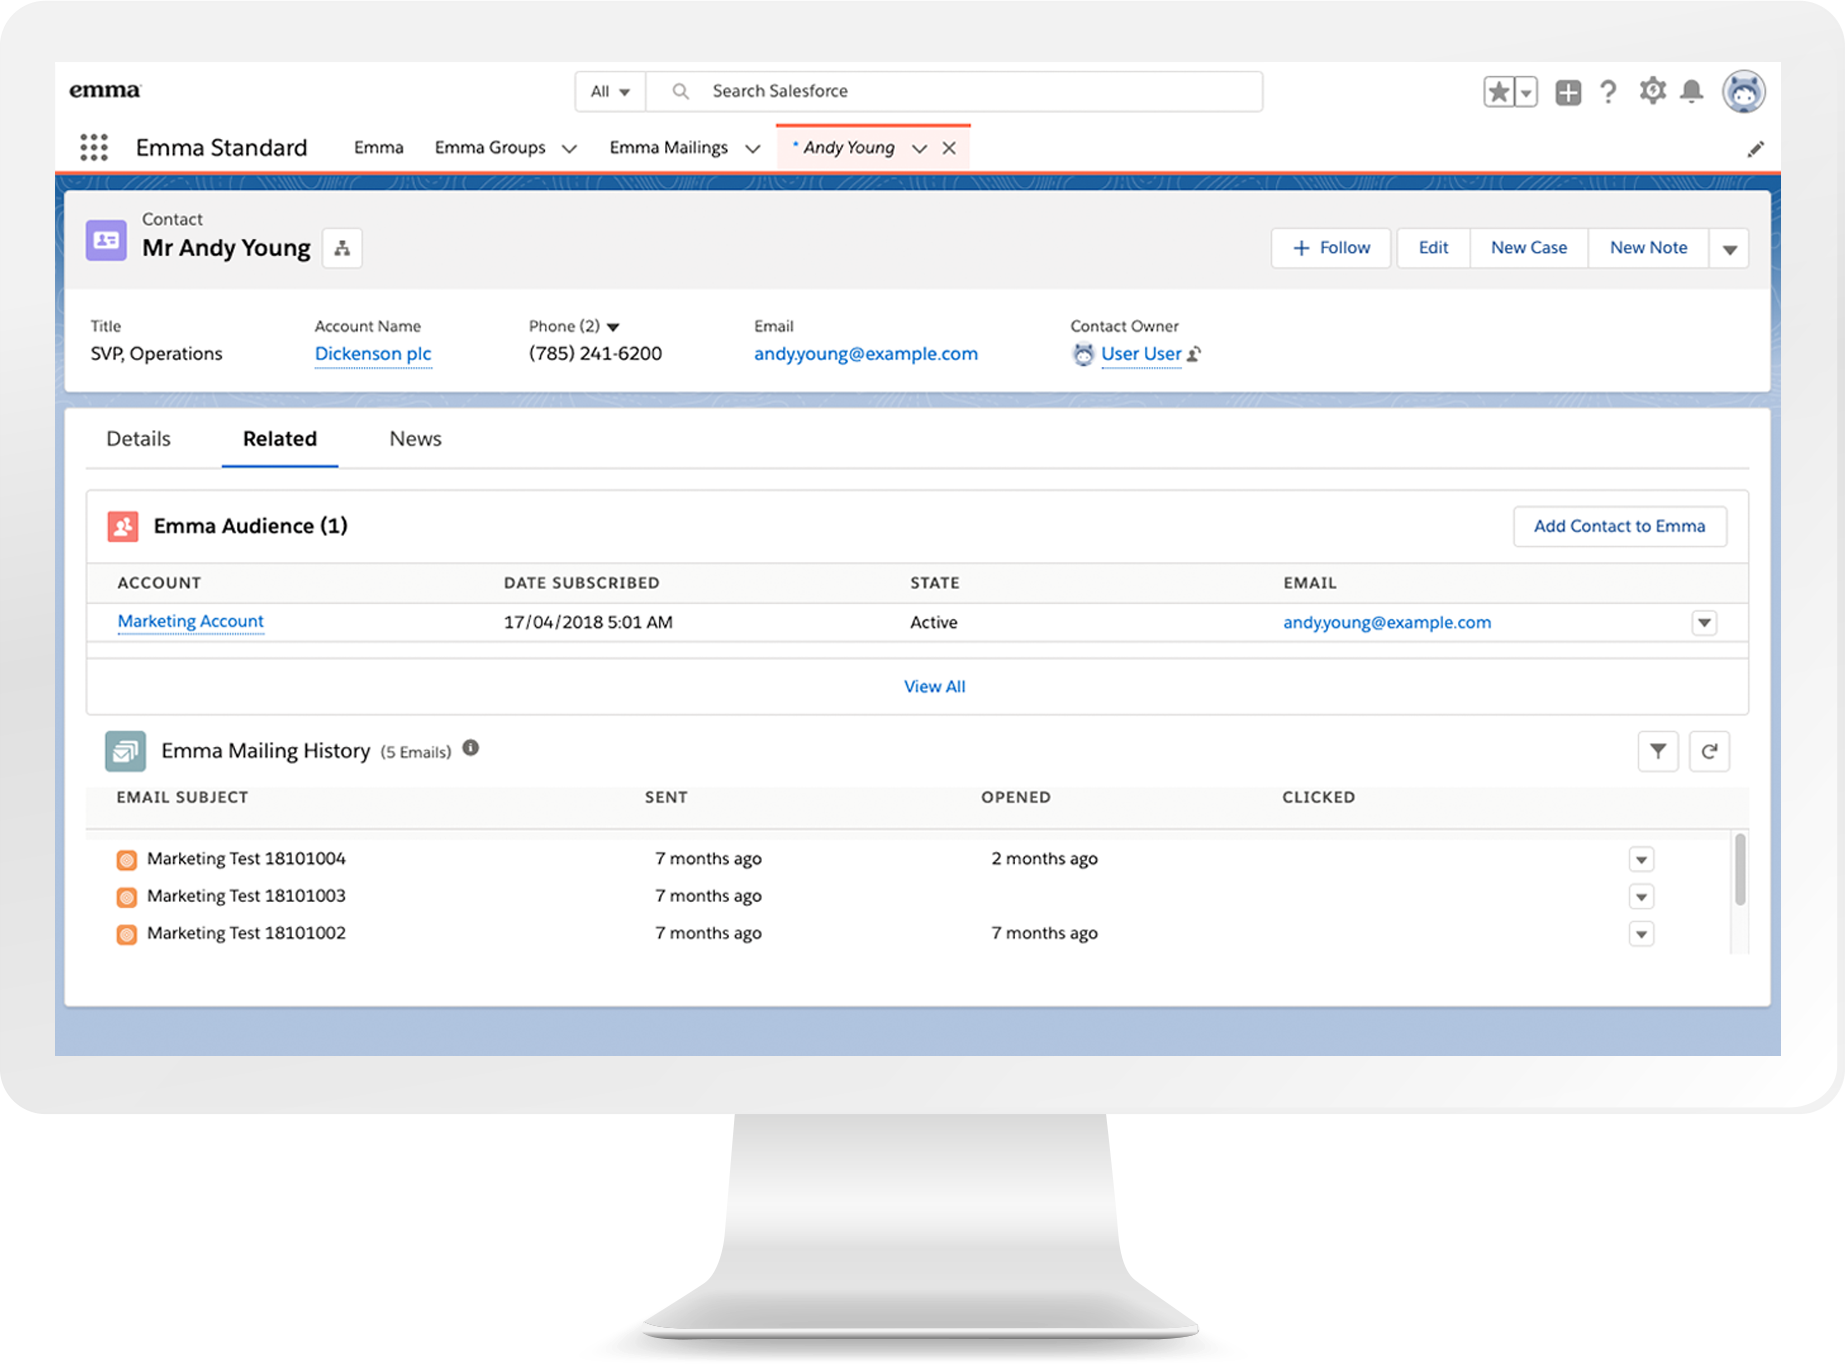Open row menu for Marketing Test 18101003
Screen dimensions: 1845x1364
[1641, 896]
